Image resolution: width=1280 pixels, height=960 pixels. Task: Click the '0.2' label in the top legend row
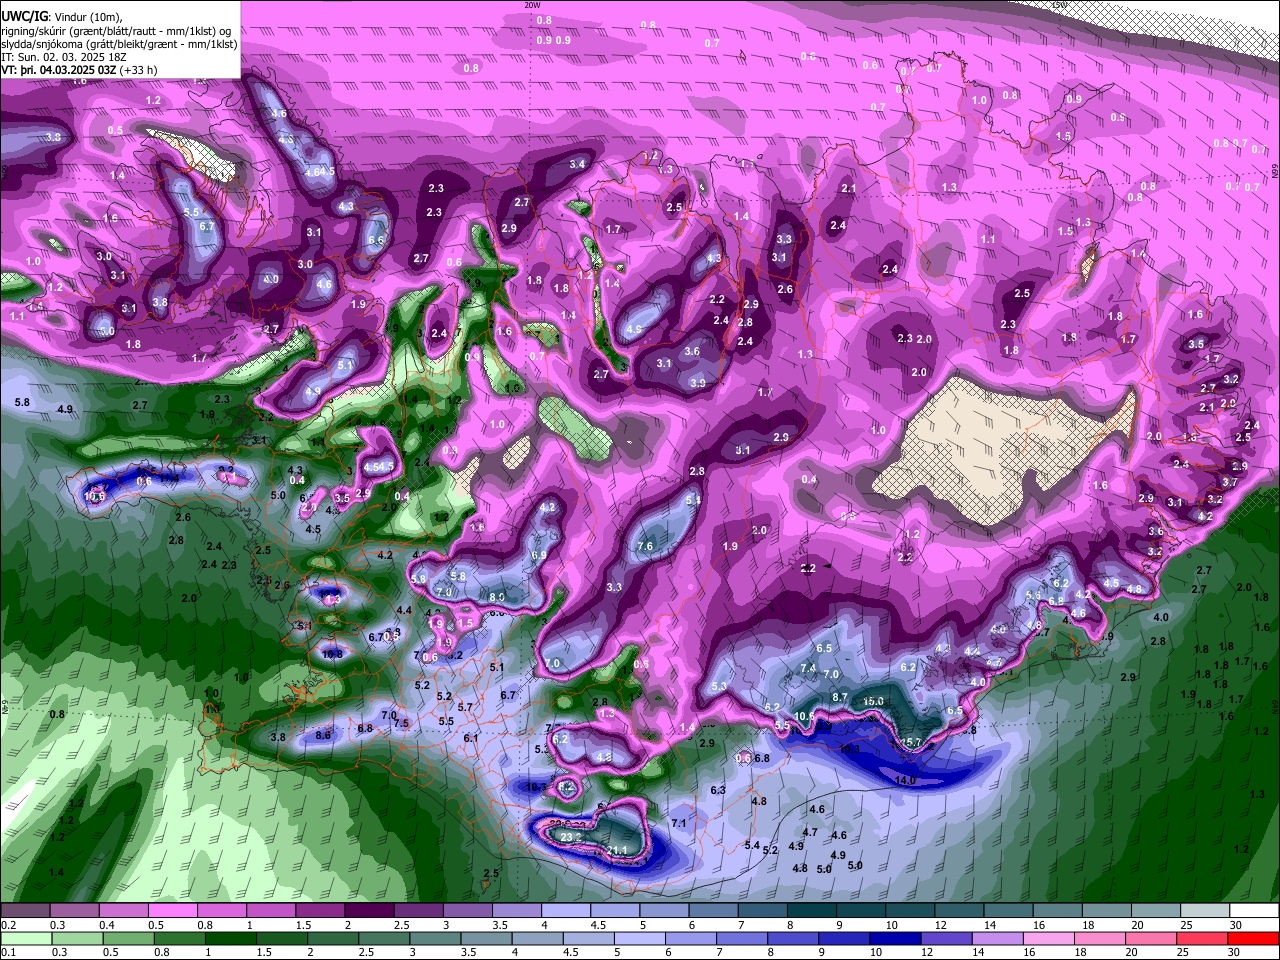point(7,925)
